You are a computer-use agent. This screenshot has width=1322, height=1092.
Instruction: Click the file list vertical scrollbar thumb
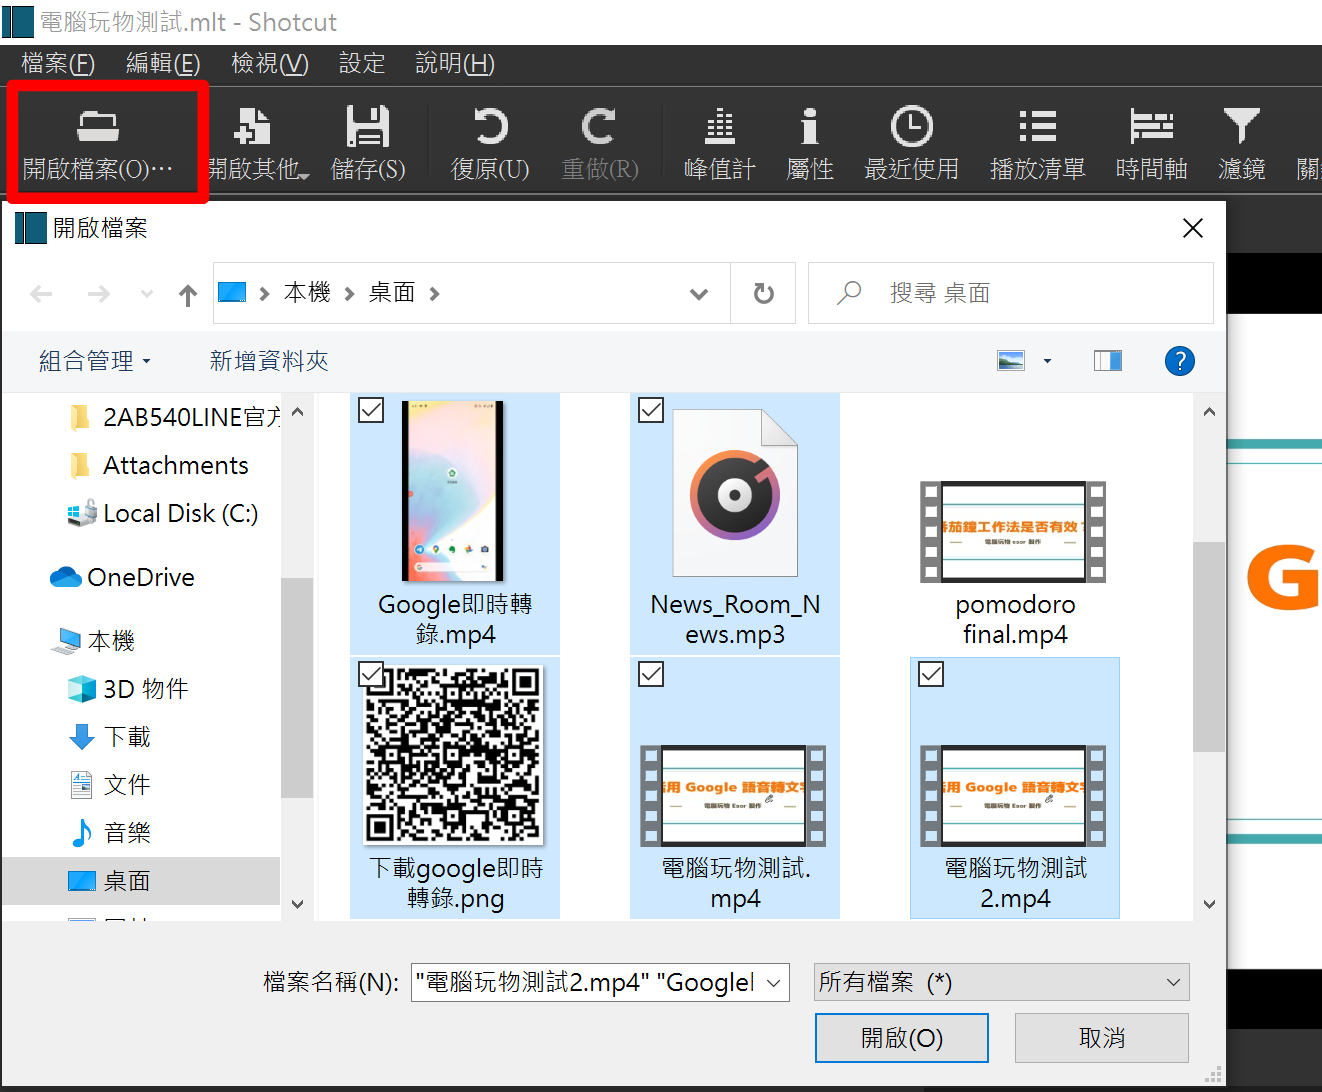[x=1209, y=647]
